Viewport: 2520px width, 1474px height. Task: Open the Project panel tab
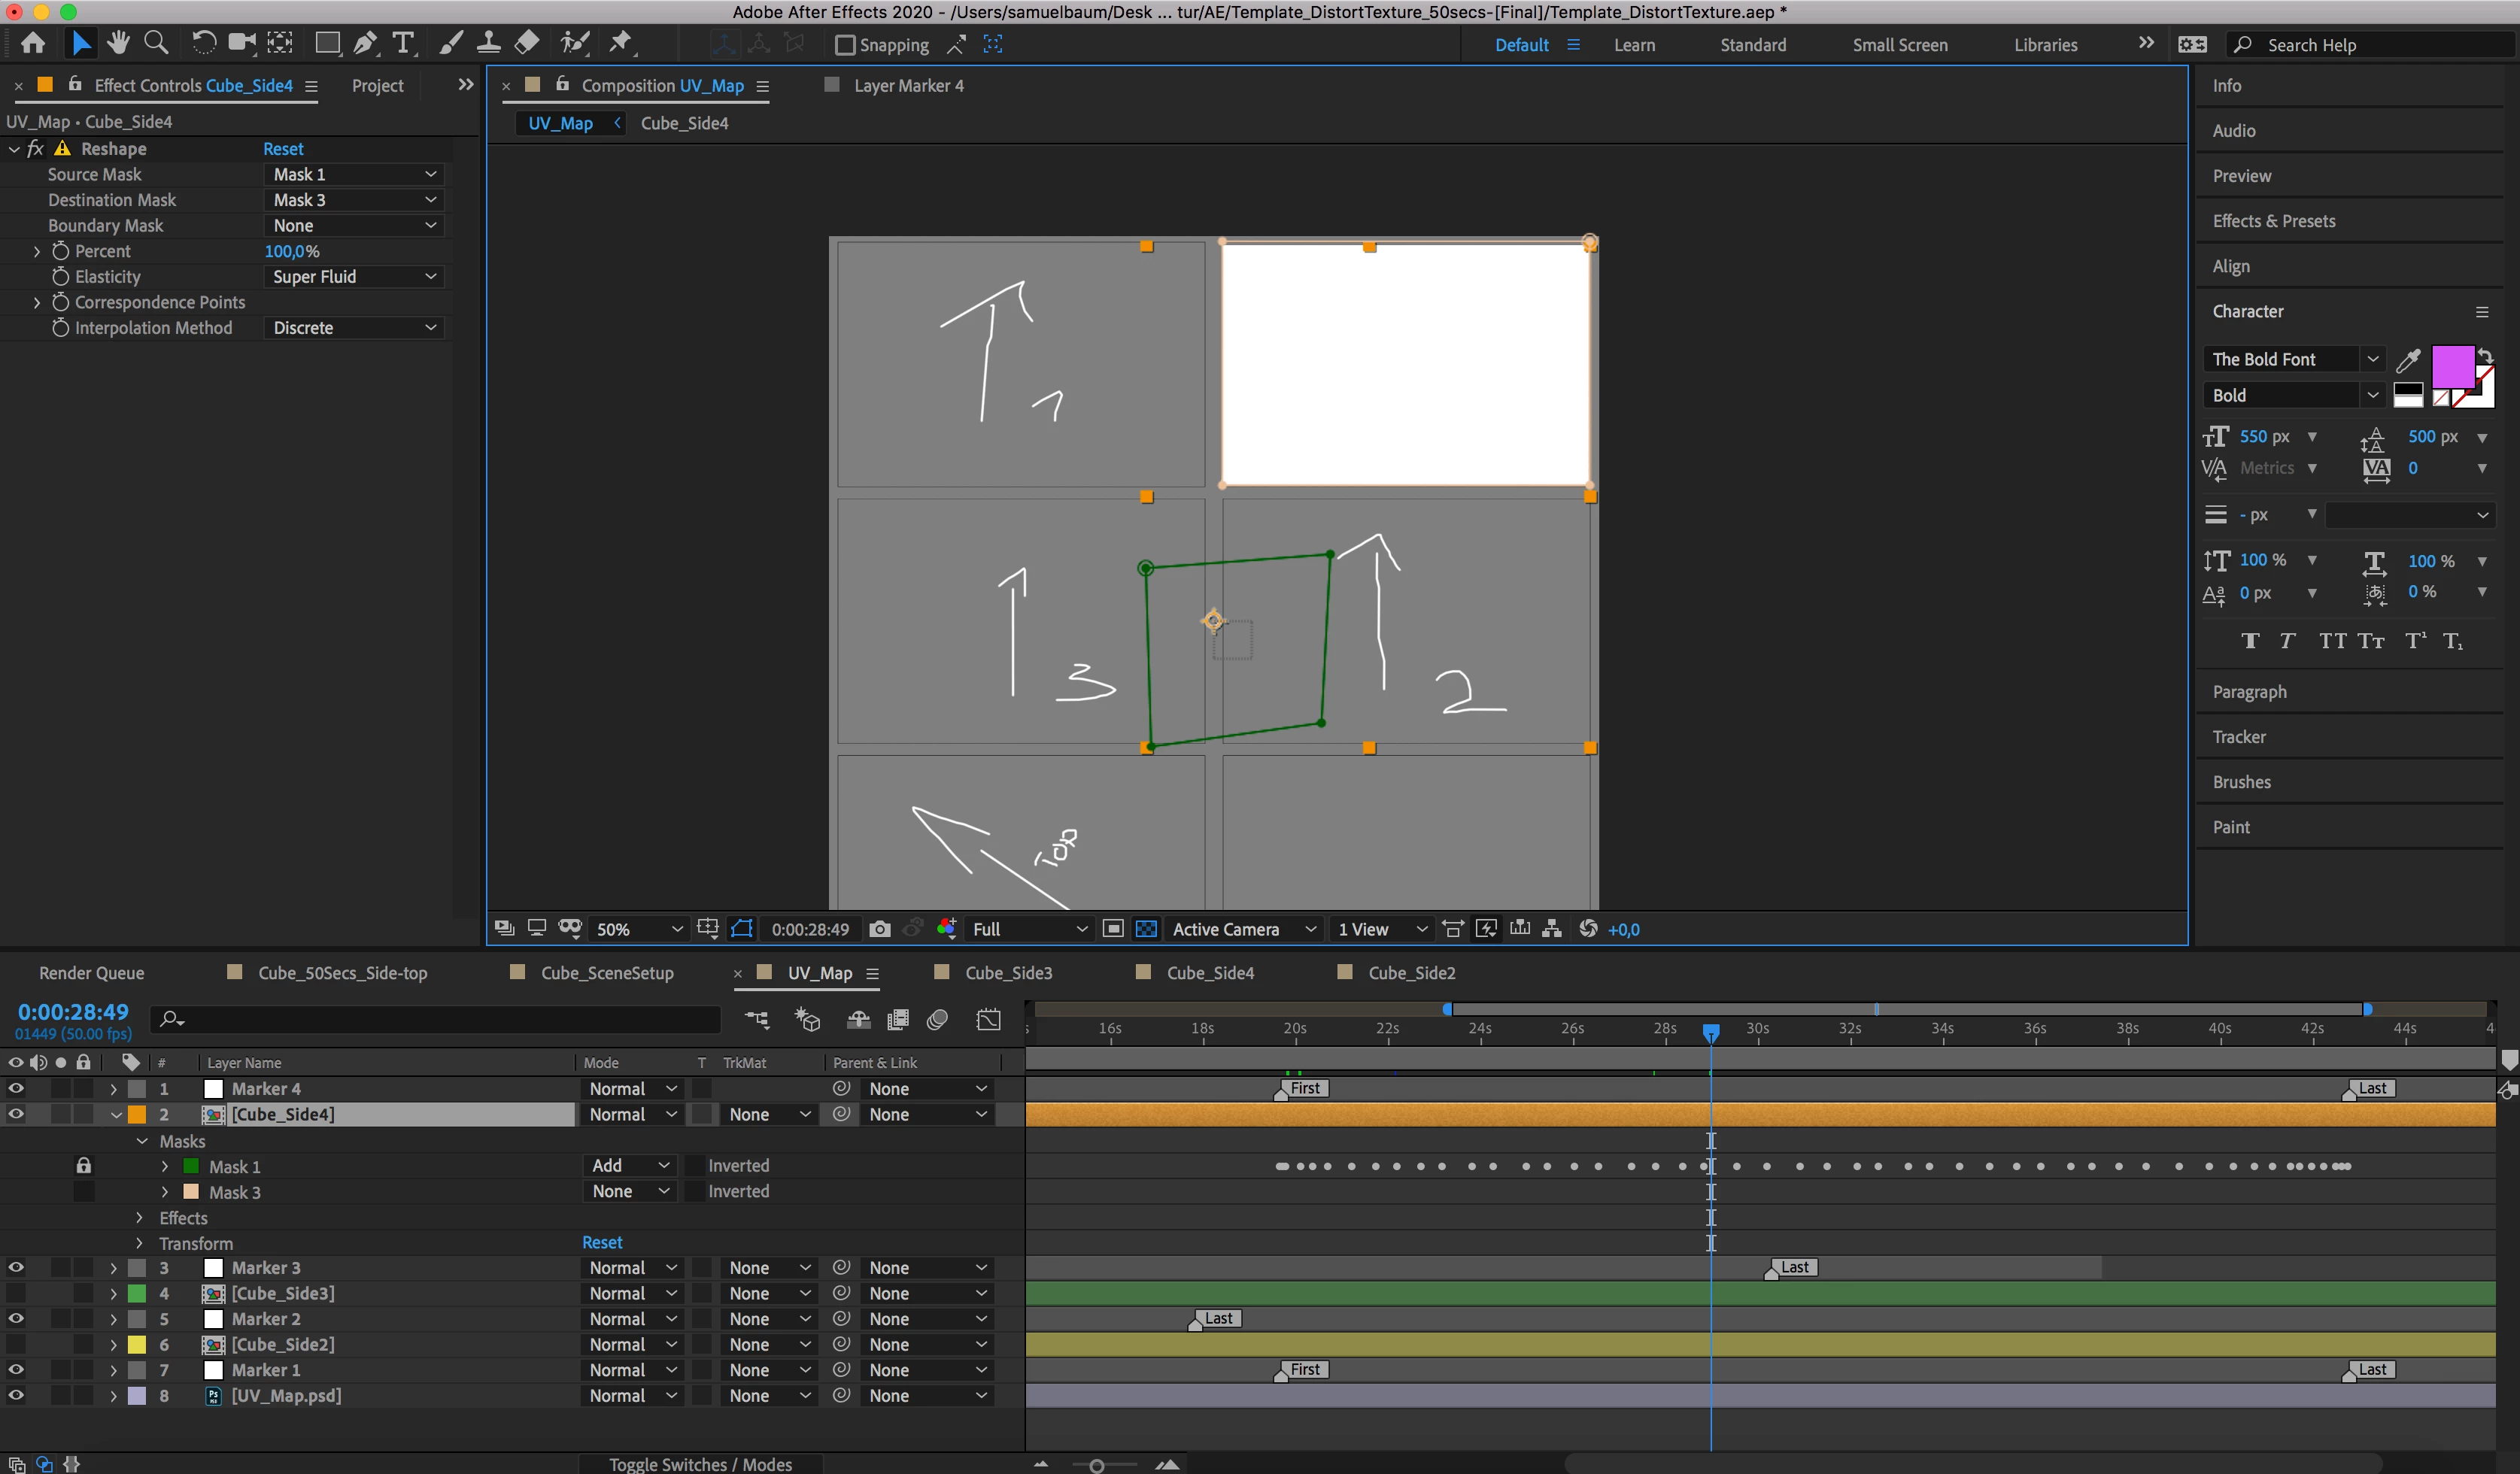(377, 86)
